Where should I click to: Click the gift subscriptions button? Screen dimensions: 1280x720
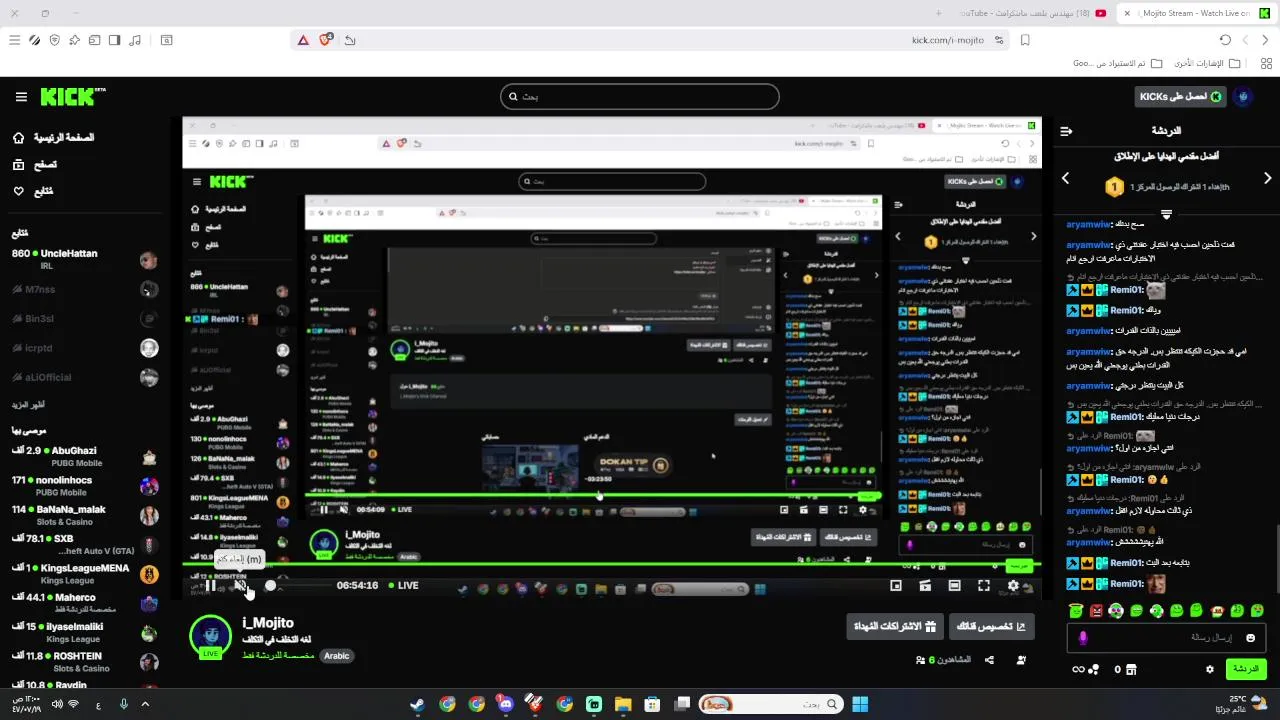point(895,627)
